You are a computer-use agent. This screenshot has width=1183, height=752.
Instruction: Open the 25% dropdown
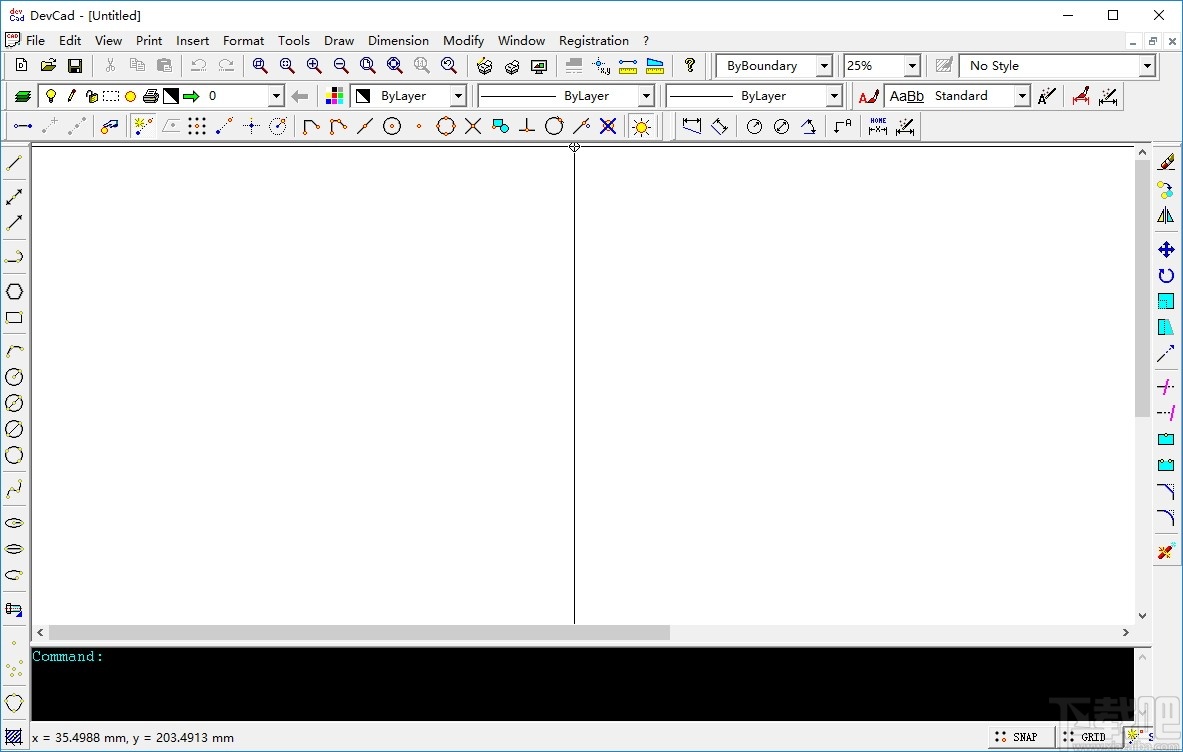coord(912,66)
